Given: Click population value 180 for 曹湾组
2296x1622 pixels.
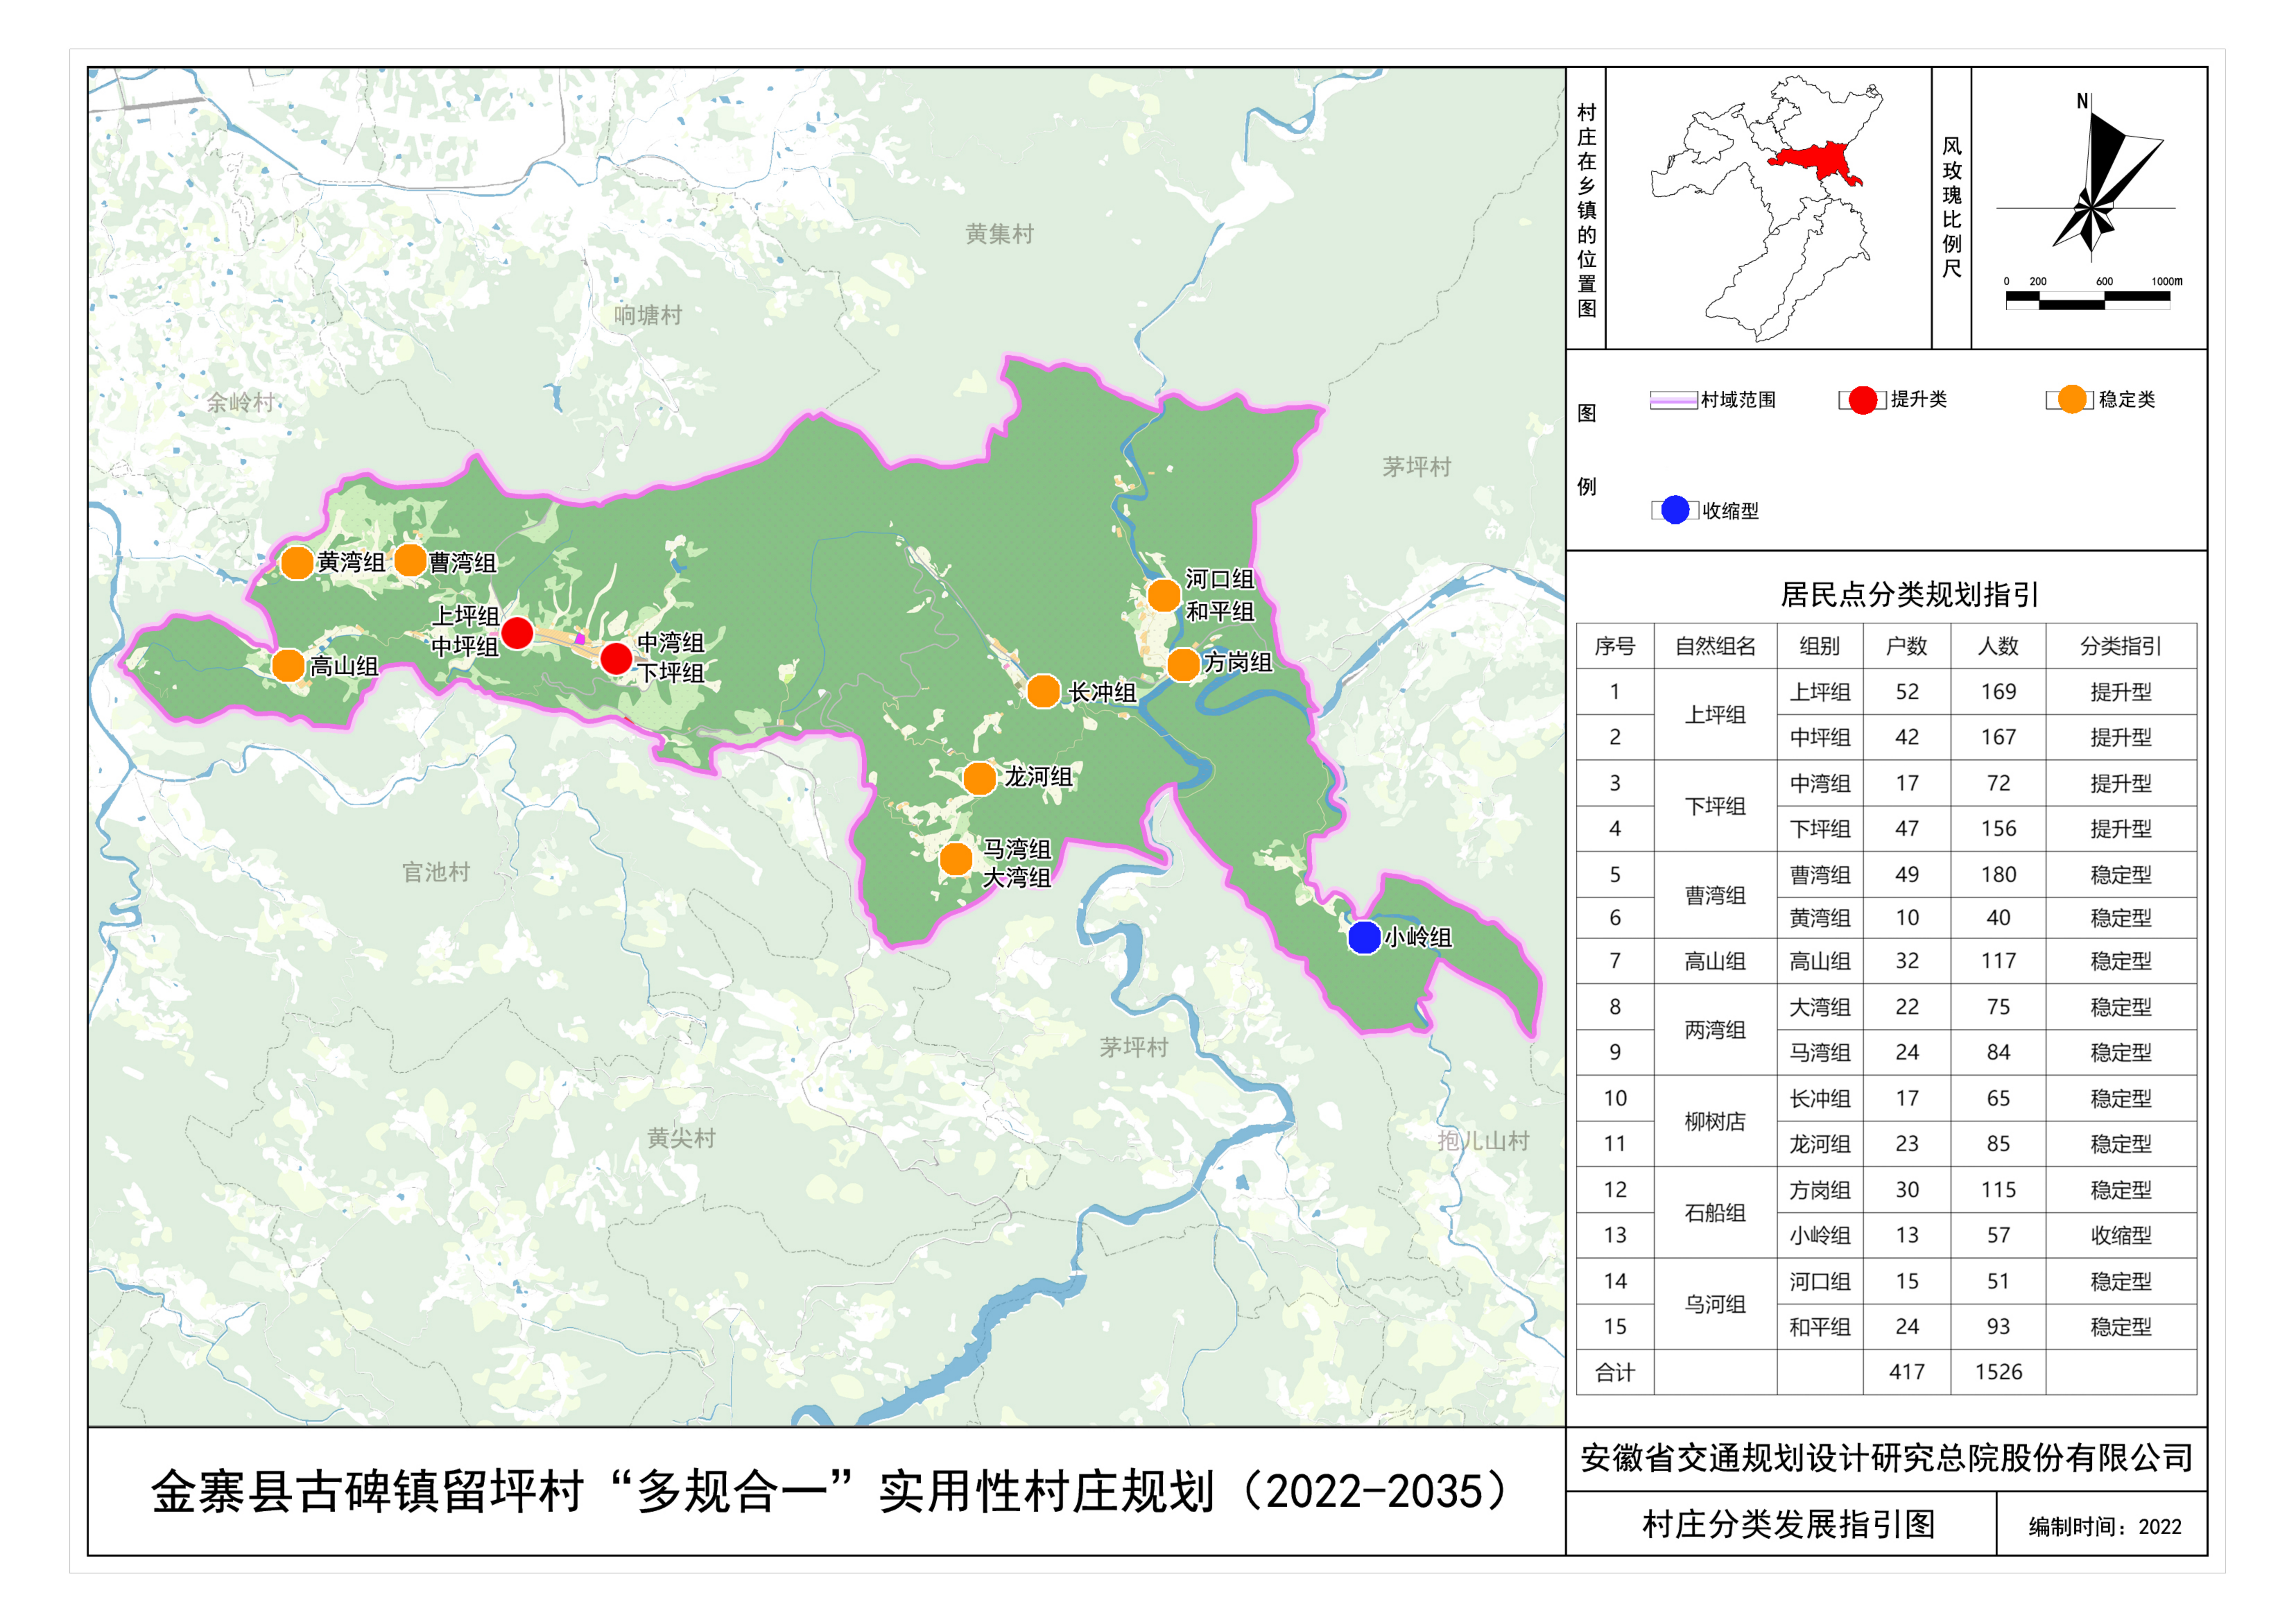Looking at the screenshot, I should click(x=1998, y=875).
